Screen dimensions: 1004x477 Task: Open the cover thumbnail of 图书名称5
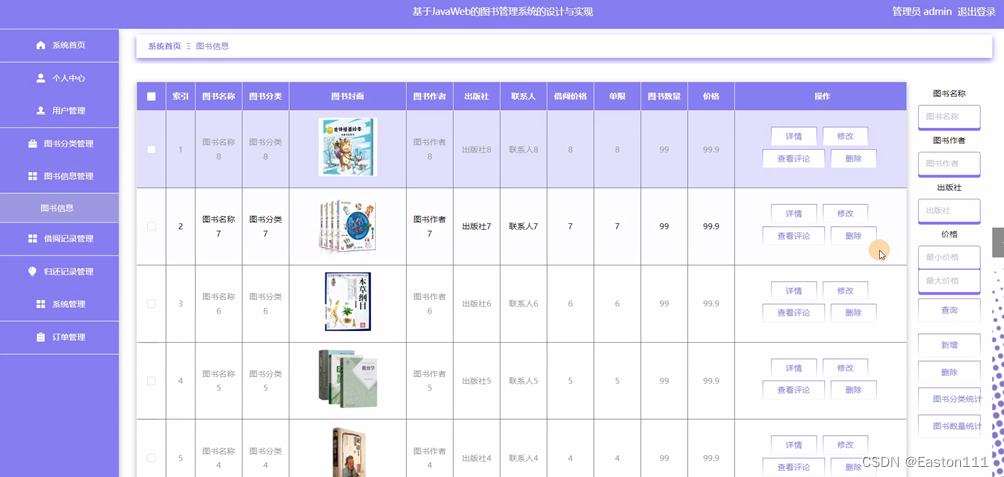348,378
